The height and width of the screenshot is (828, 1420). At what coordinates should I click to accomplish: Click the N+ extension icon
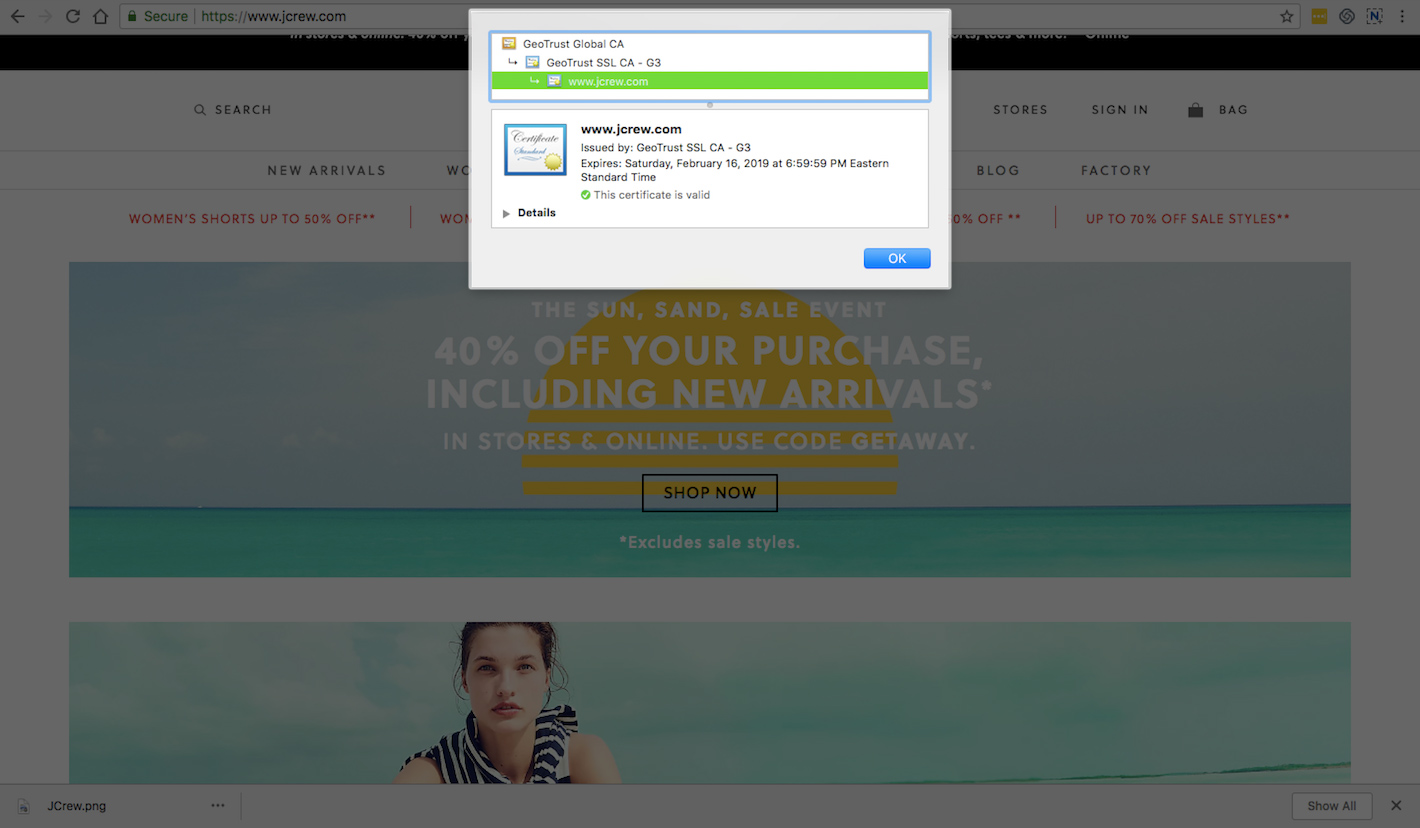click(x=1375, y=16)
